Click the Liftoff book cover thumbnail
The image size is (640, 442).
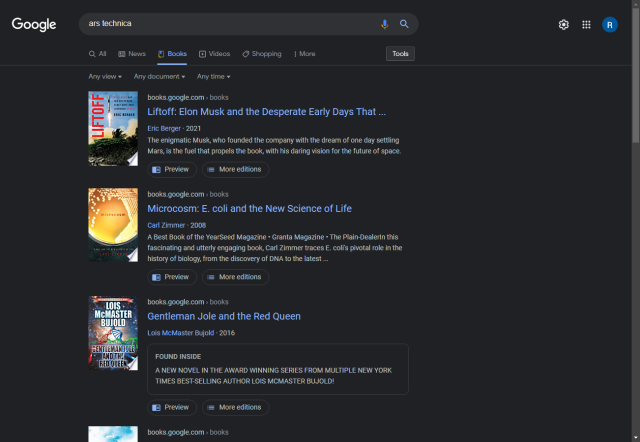click(x=113, y=129)
